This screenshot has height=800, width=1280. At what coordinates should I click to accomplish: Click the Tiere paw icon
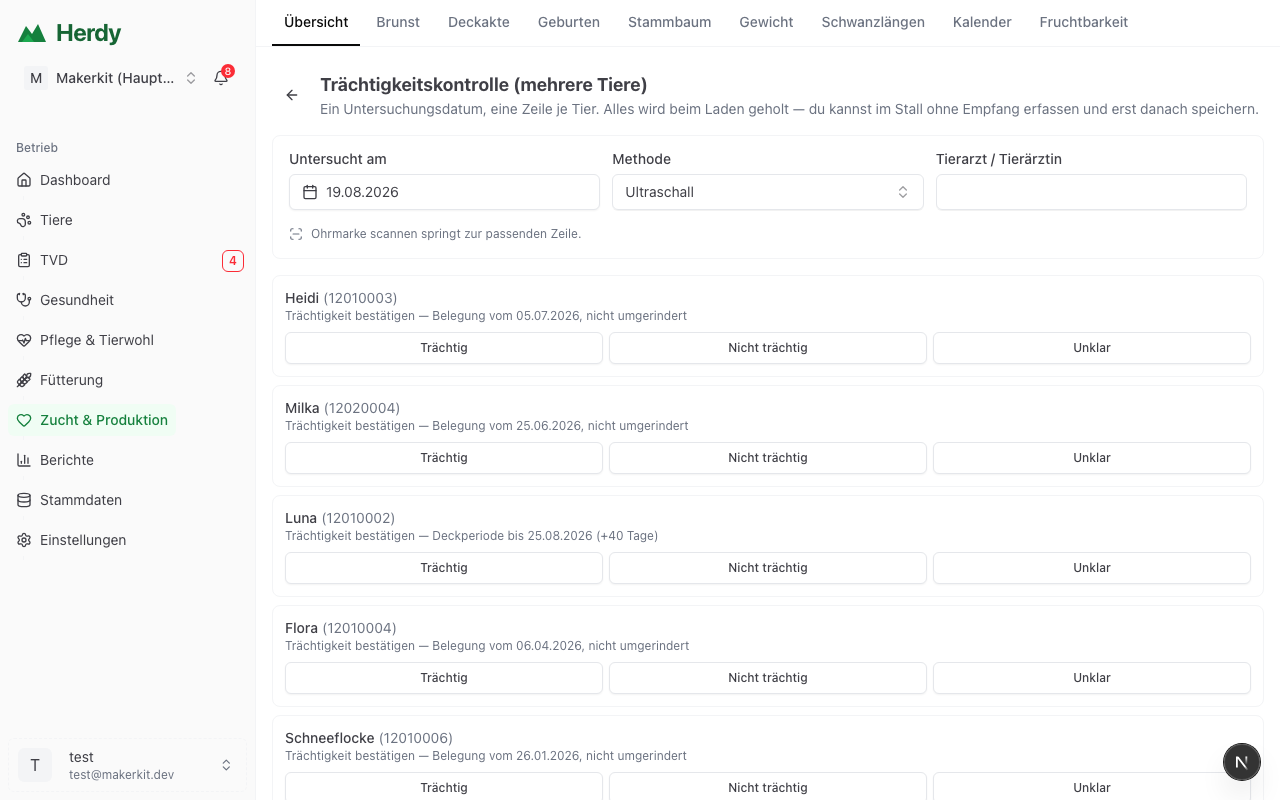[x=24, y=220]
